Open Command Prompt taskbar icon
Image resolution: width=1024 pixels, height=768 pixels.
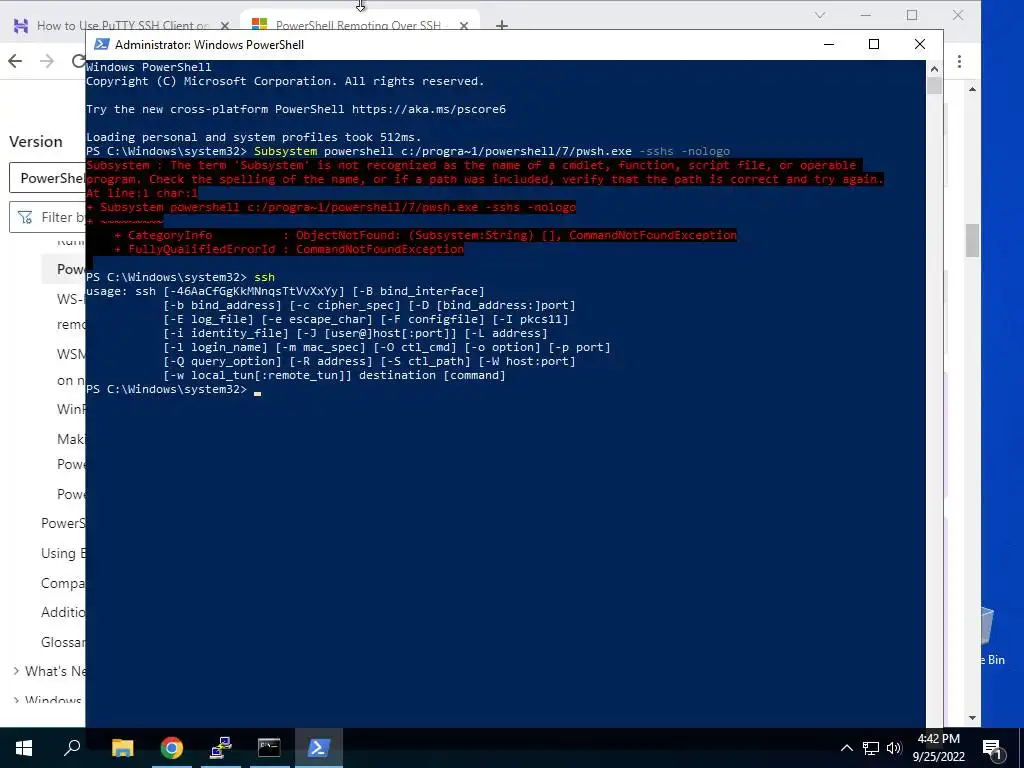(x=269, y=748)
